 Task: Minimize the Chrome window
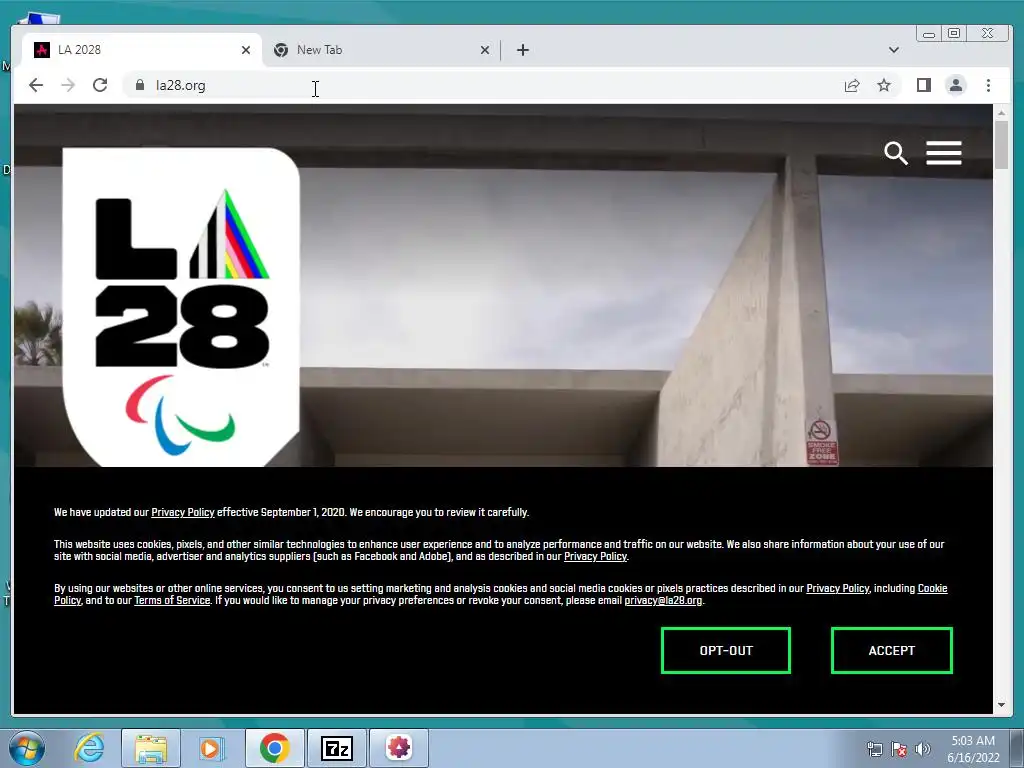click(929, 33)
